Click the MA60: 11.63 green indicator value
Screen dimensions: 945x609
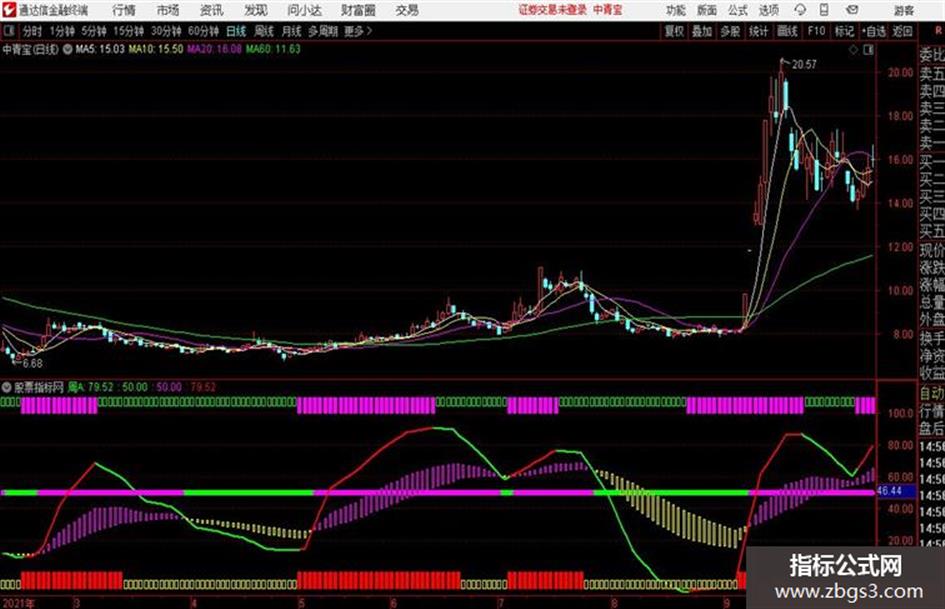[x=273, y=49]
